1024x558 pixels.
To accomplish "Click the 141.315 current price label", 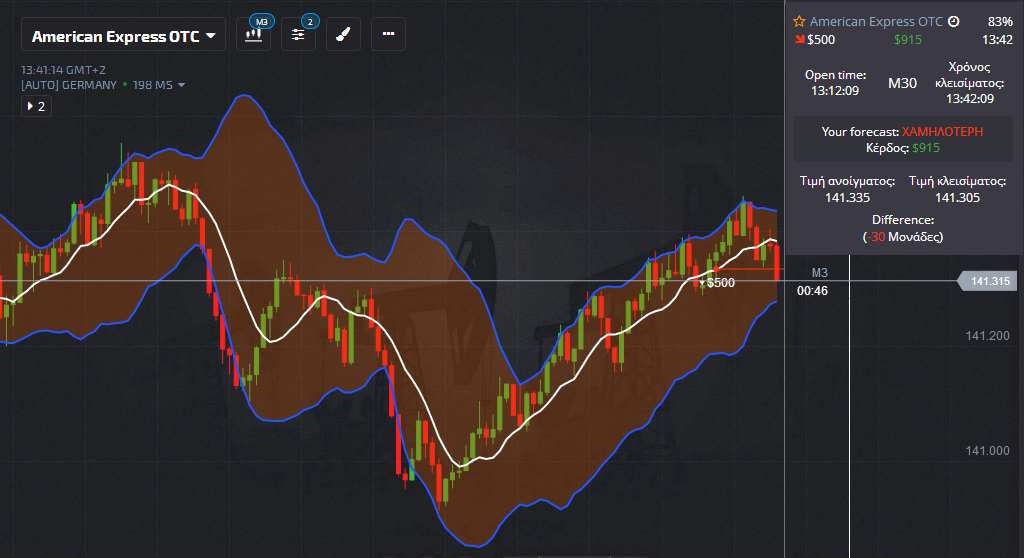I will (x=987, y=281).
